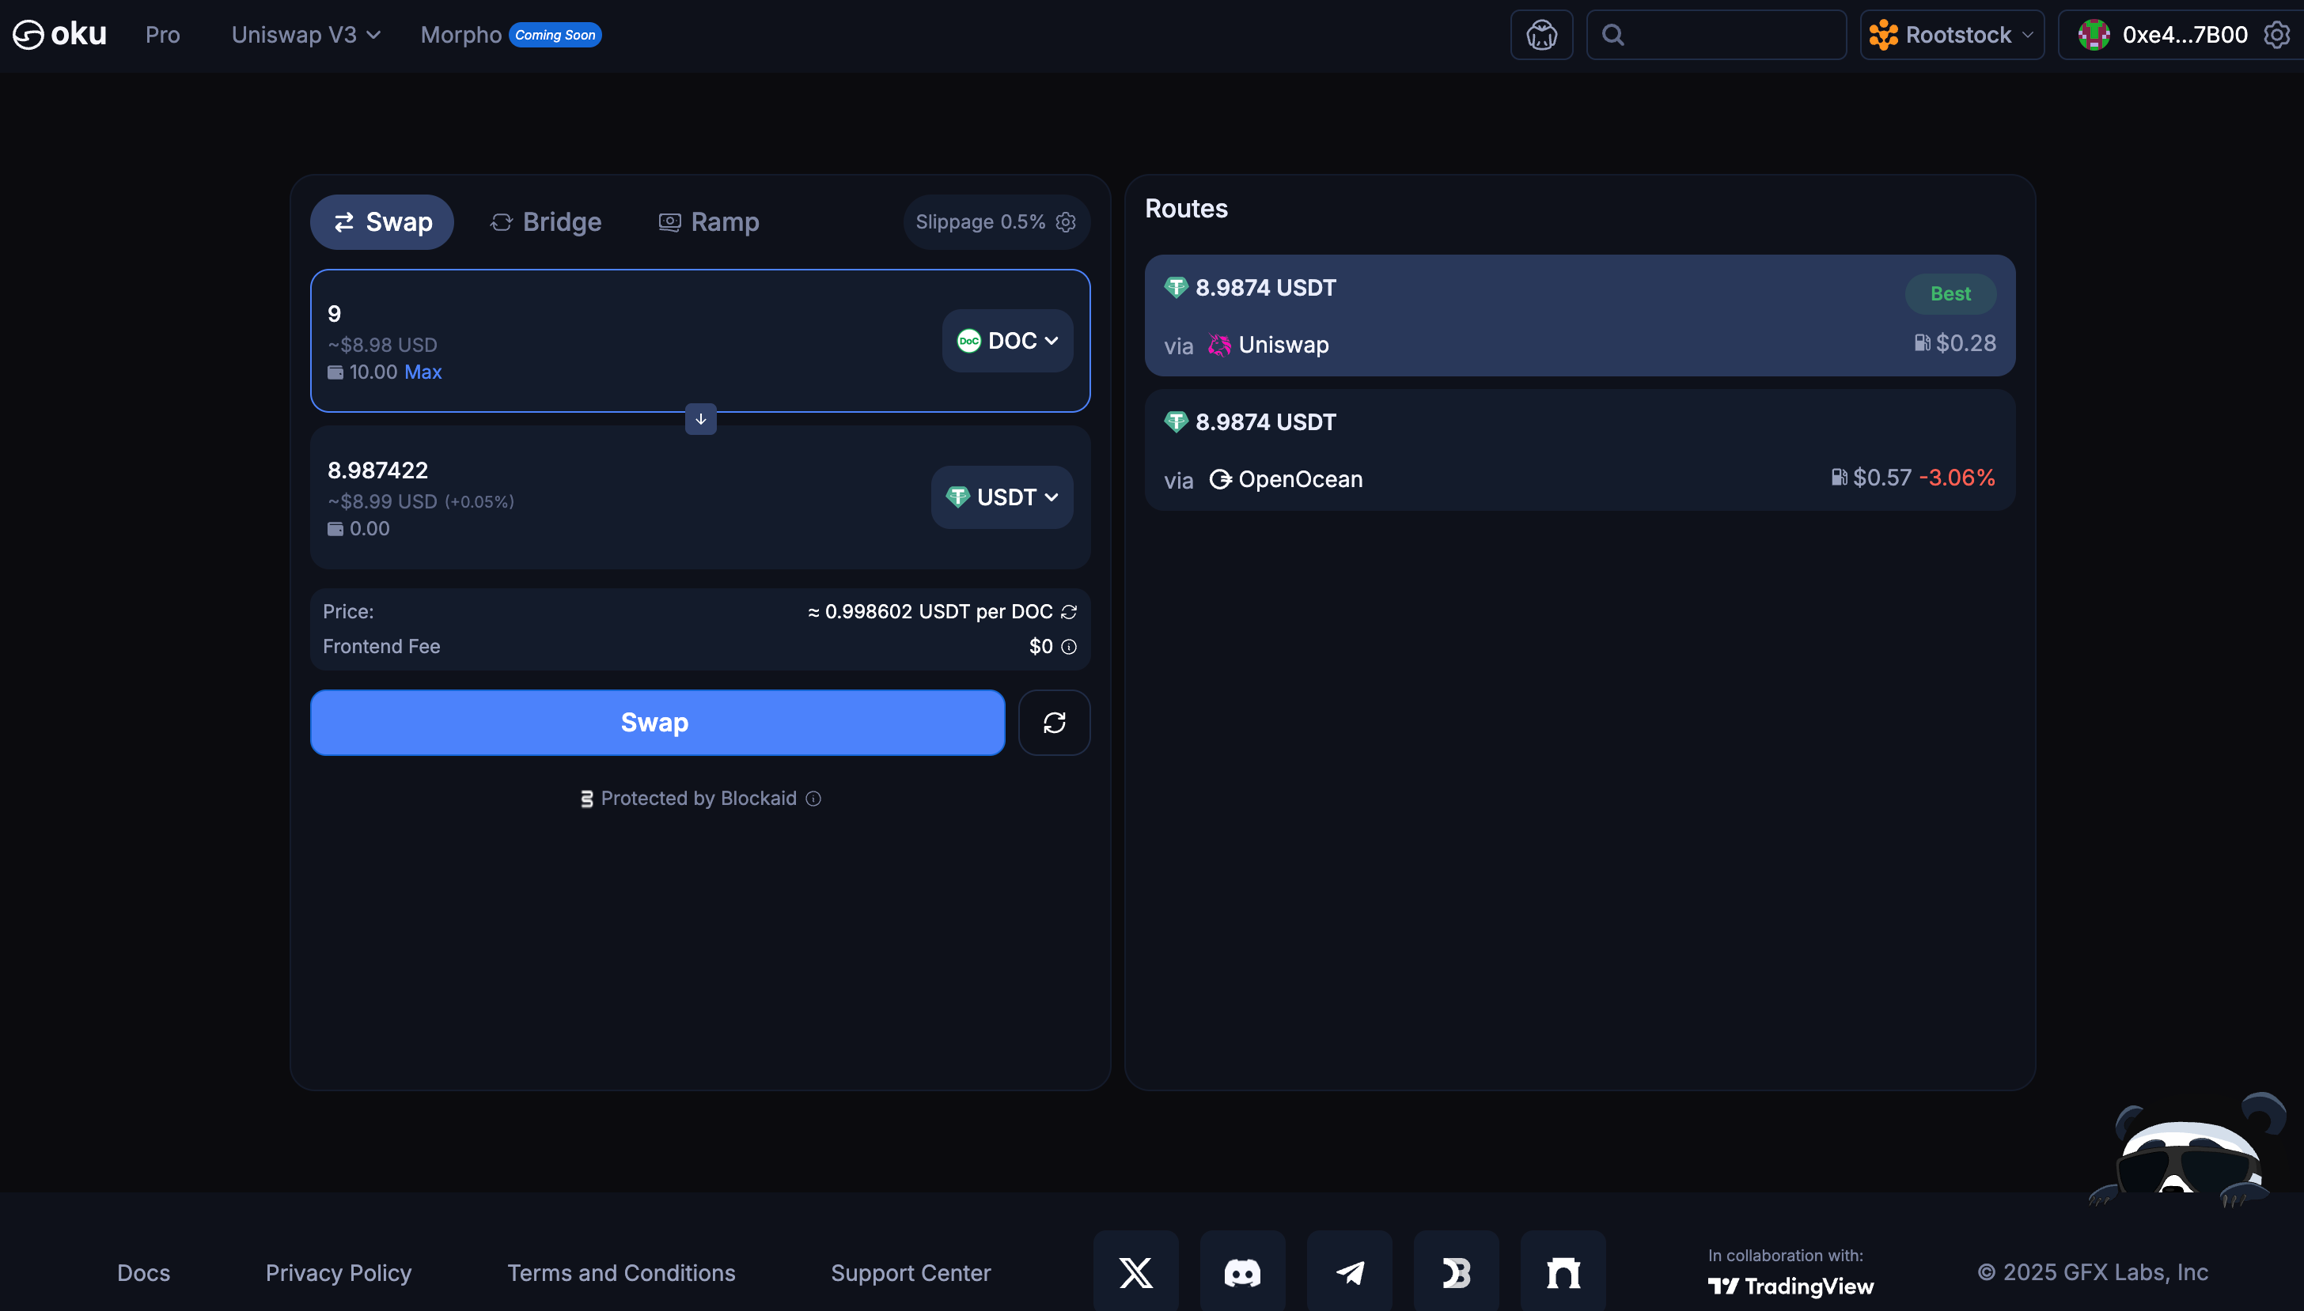Image resolution: width=2304 pixels, height=1311 pixels.
Task: Click Max to use full DOC balance
Action: click(x=422, y=372)
